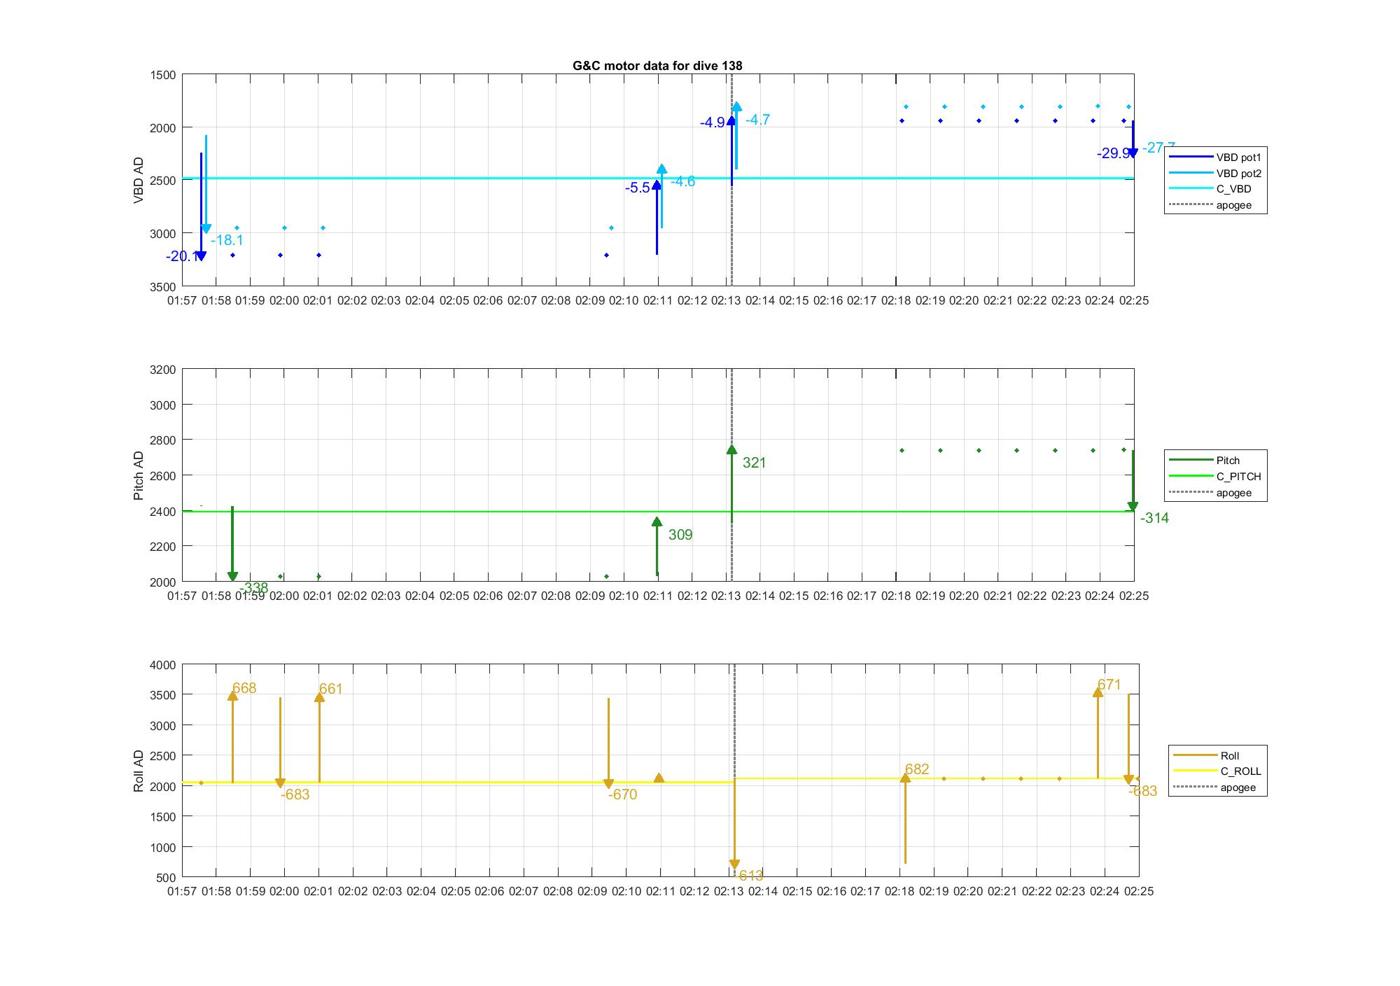This screenshot has height=986, width=1400.
Task: Select the 'VBD pot1' legend entry
Action: pyautogui.click(x=1216, y=158)
